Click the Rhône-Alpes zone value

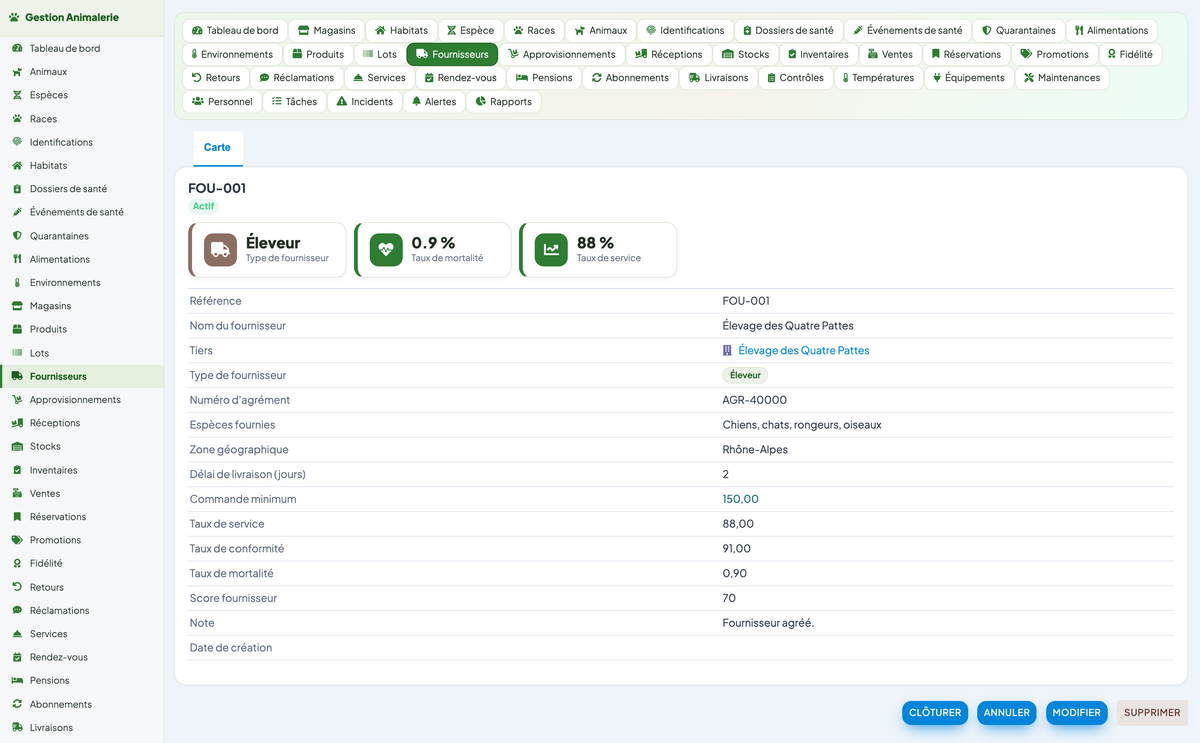(755, 450)
